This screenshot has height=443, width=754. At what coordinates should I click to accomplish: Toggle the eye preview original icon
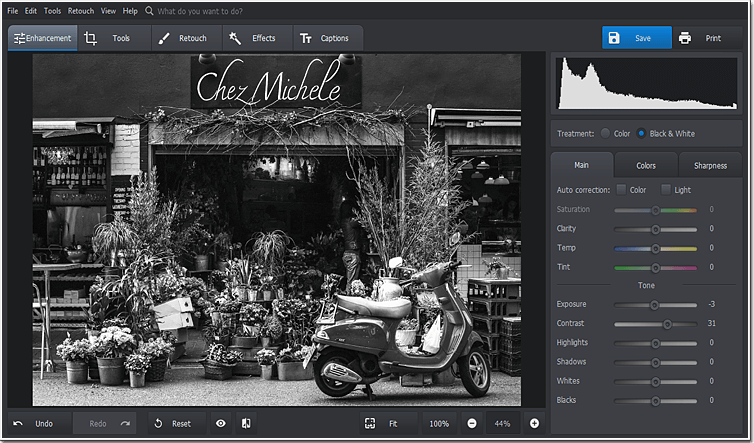[x=221, y=423]
